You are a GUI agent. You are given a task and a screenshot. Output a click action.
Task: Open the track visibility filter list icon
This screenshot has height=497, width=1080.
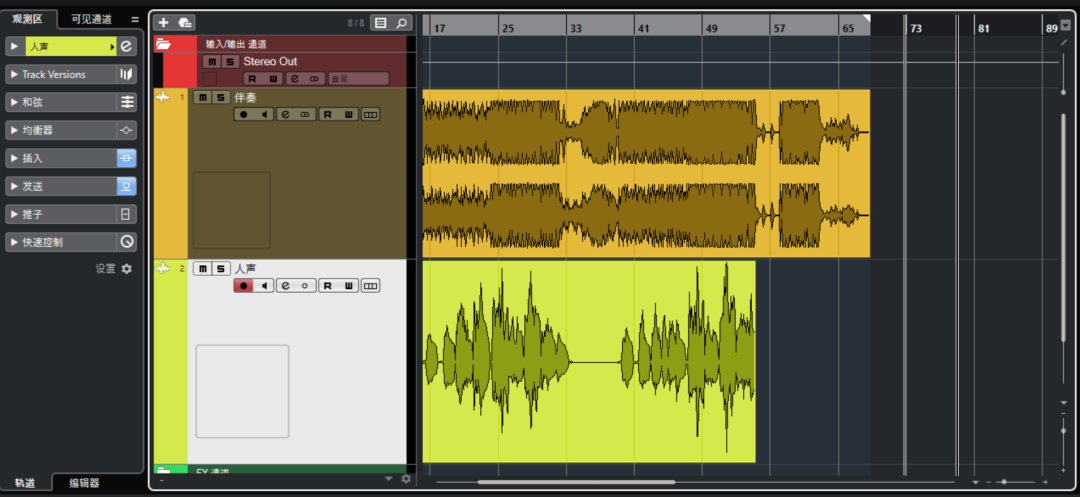point(380,23)
